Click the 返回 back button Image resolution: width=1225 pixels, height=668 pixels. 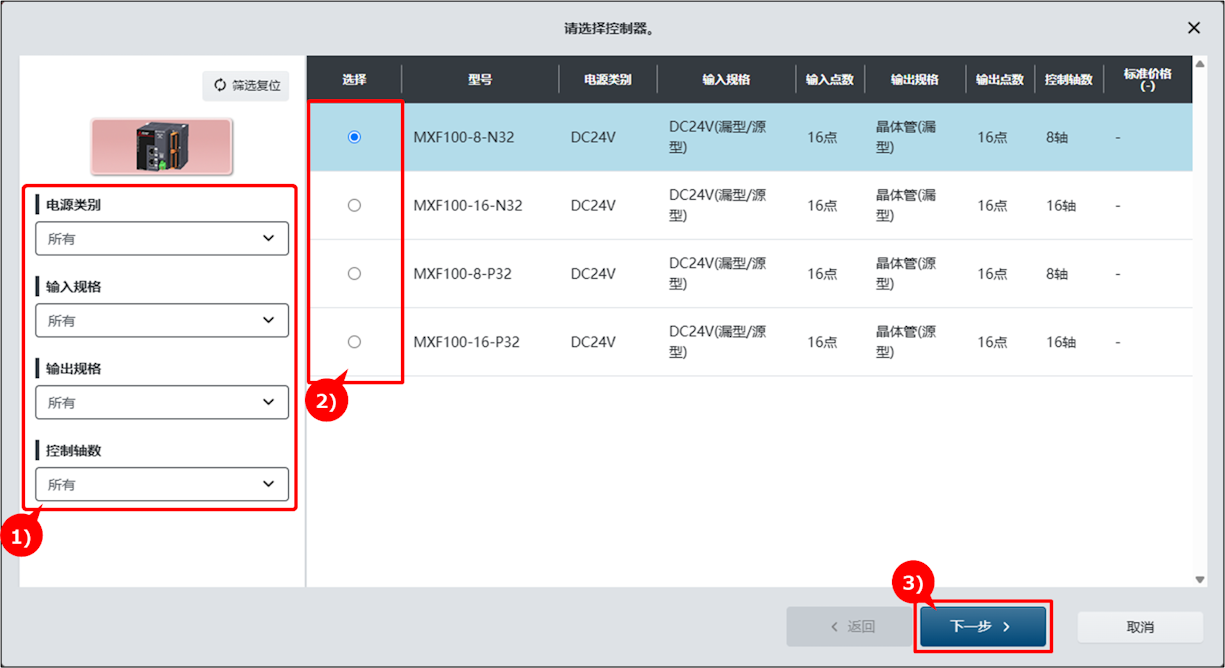click(x=852, y=627)
